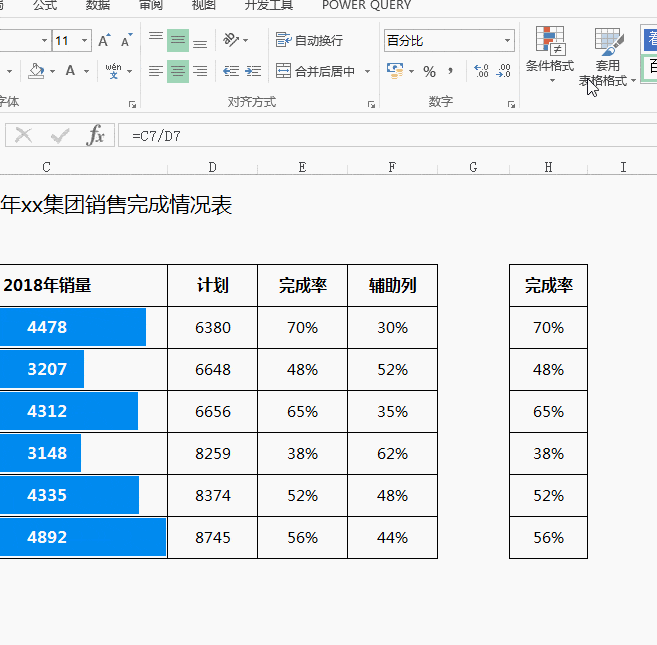Expand the accounting format dropdown arrow

411,71
